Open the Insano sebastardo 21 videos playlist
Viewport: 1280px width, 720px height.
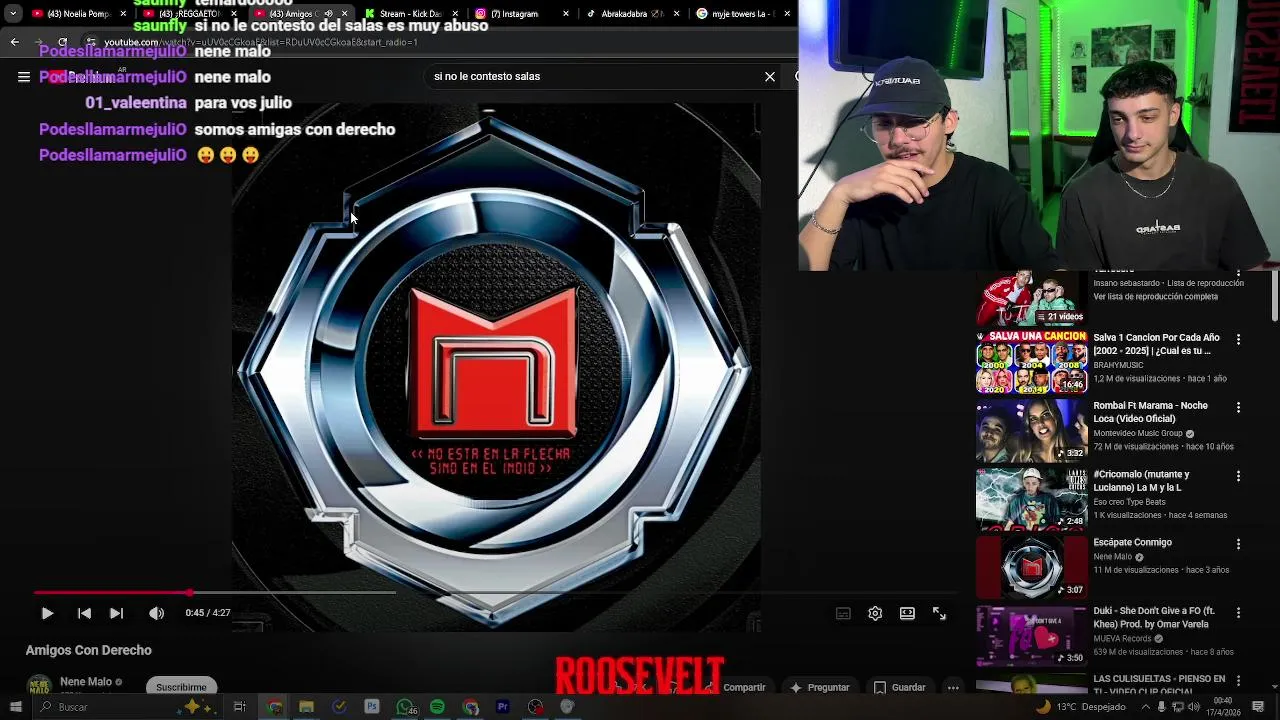[1031, 297]
